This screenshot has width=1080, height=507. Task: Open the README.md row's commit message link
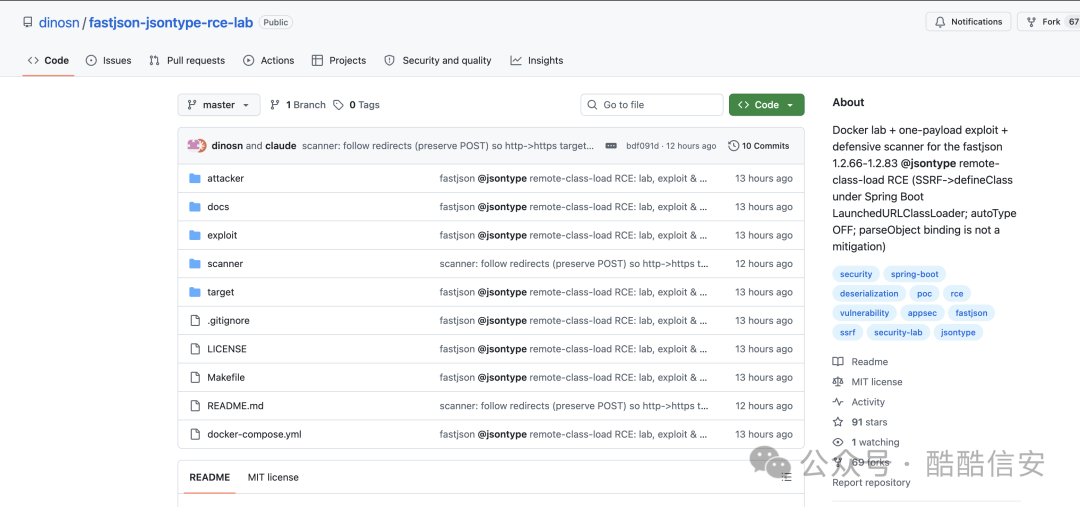pos(574,406)
